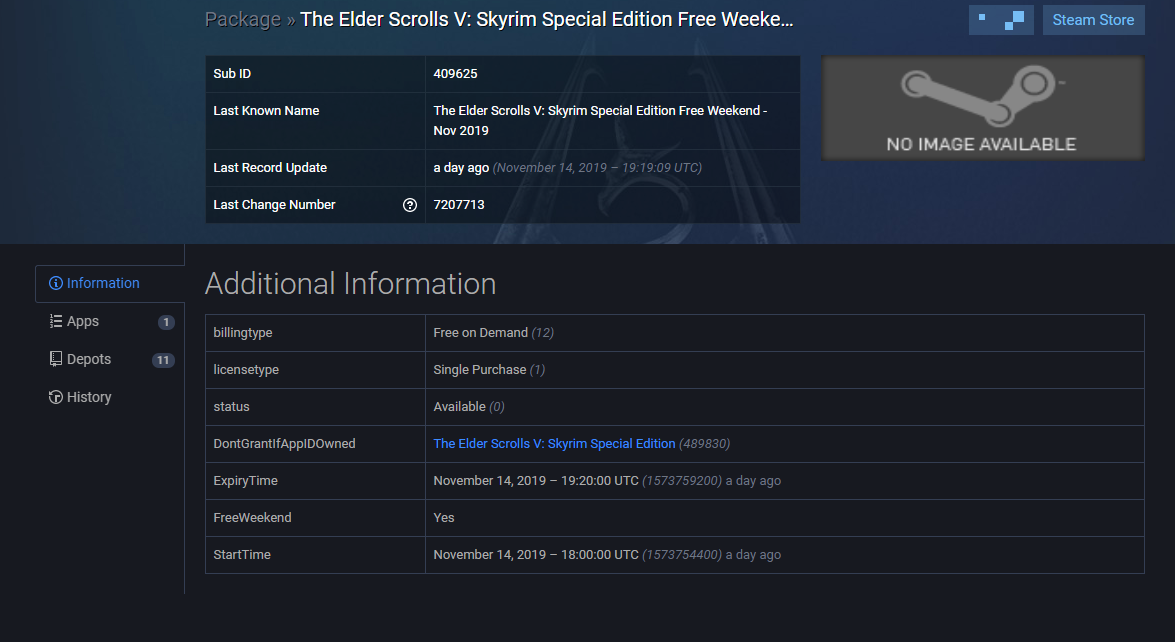
Task: Click the licensetype row label
Action: [x=246, y=369]
